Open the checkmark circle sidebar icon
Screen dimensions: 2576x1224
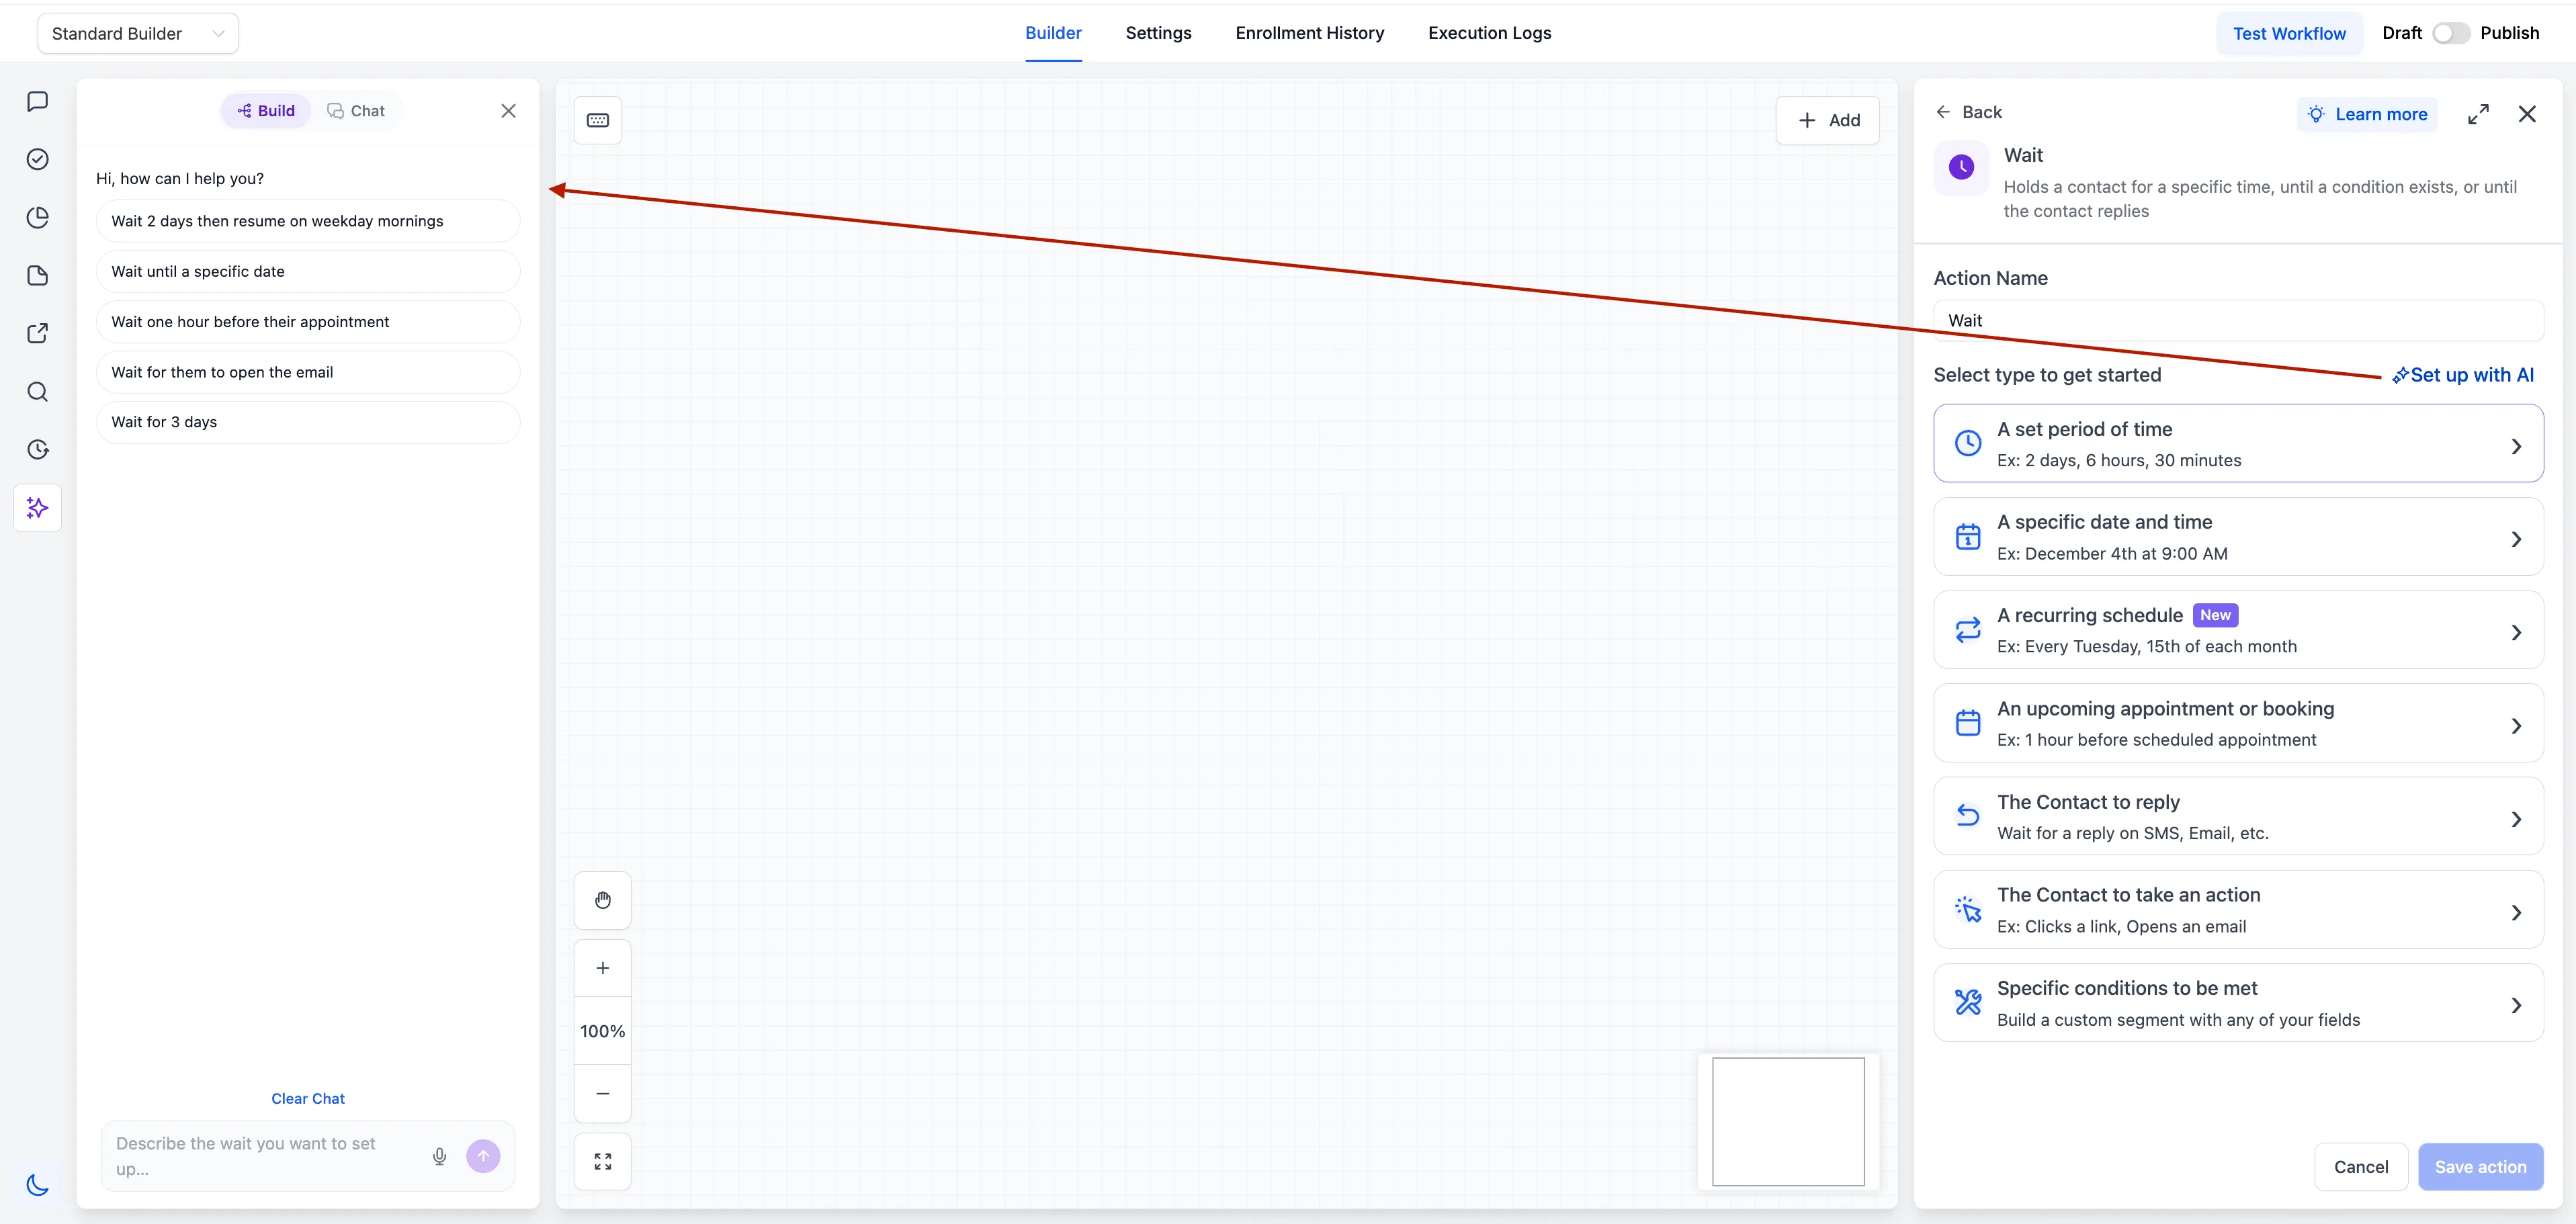point(37,159)
